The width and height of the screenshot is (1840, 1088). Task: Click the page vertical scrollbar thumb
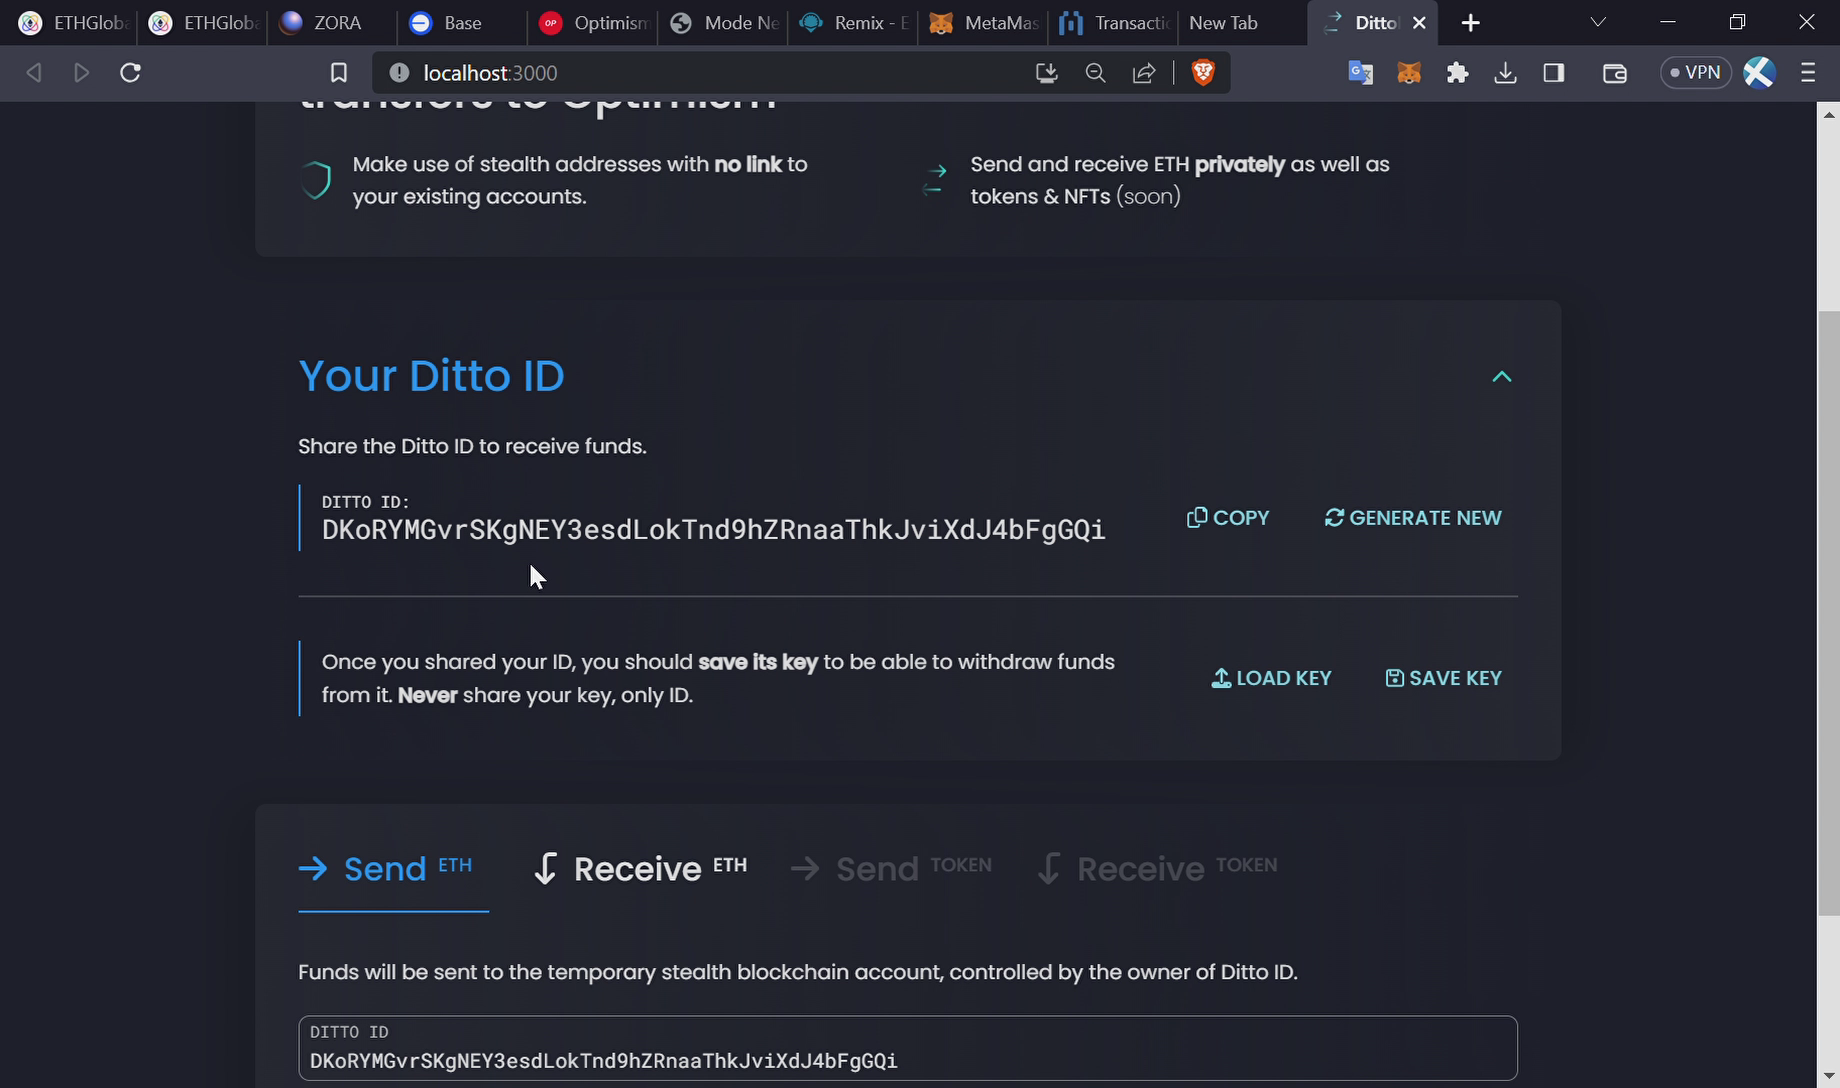pos(1828,612)
